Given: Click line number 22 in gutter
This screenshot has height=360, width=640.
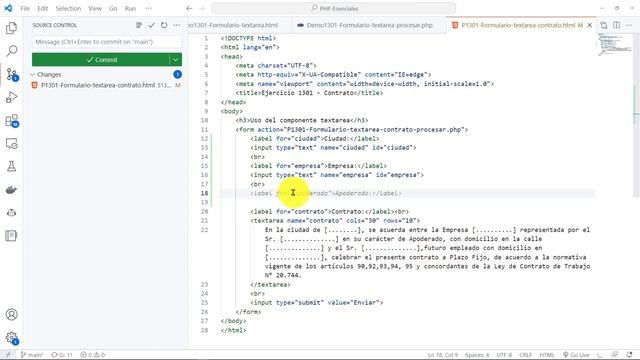Looking at the screenshot, I should click(204, 230).
